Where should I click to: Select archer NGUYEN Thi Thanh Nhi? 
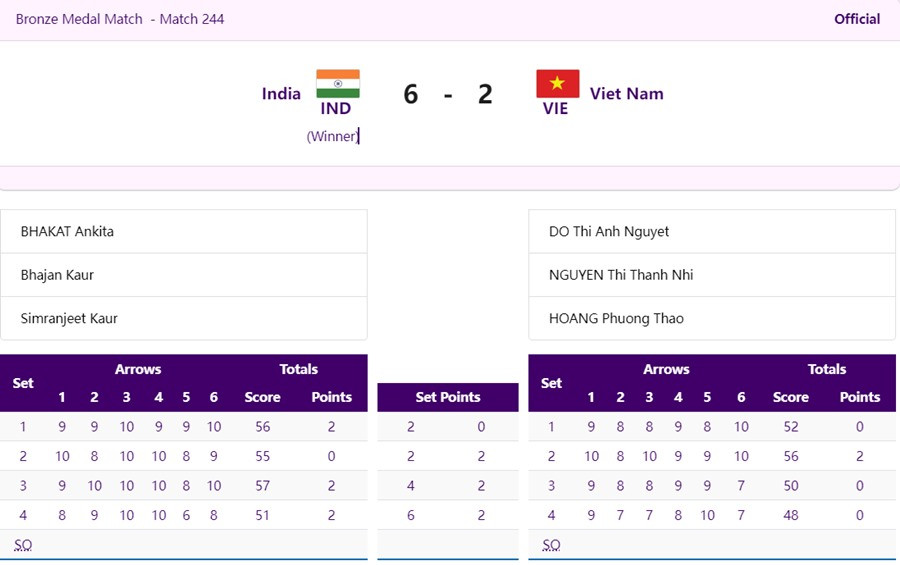point(621,275)
